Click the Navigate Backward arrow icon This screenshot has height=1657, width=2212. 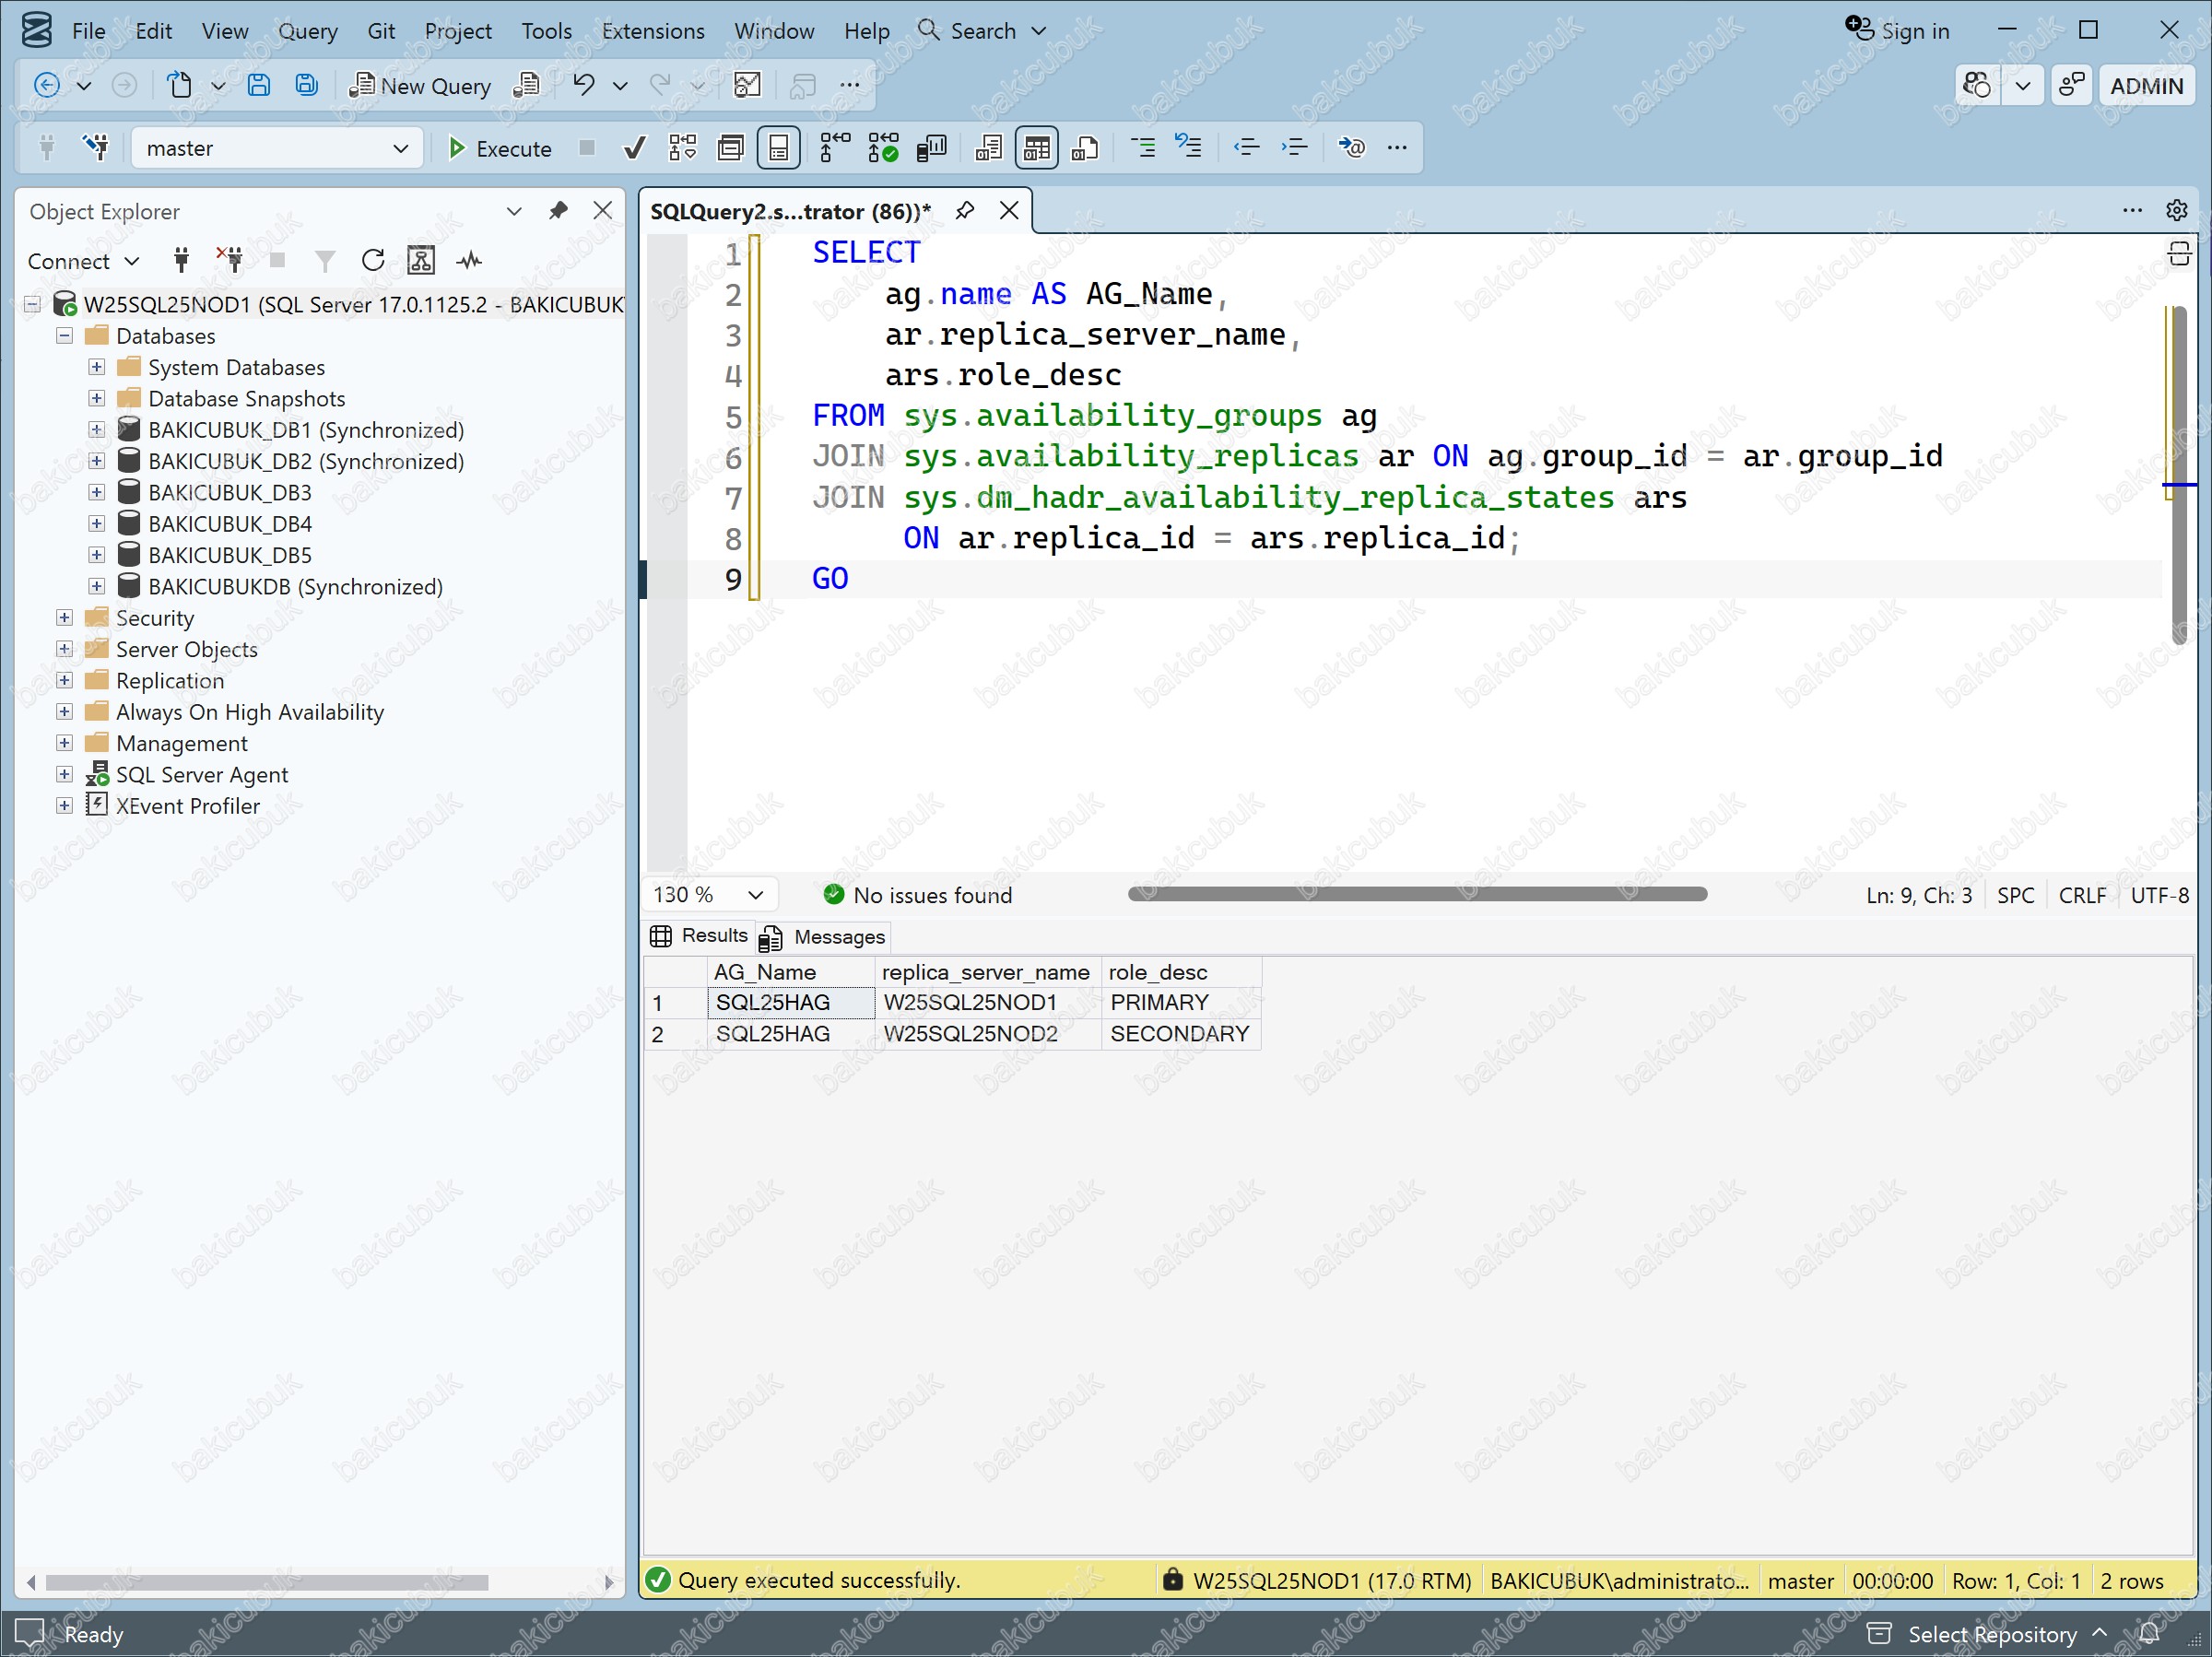pyautogui.click(x=46, y=86)
